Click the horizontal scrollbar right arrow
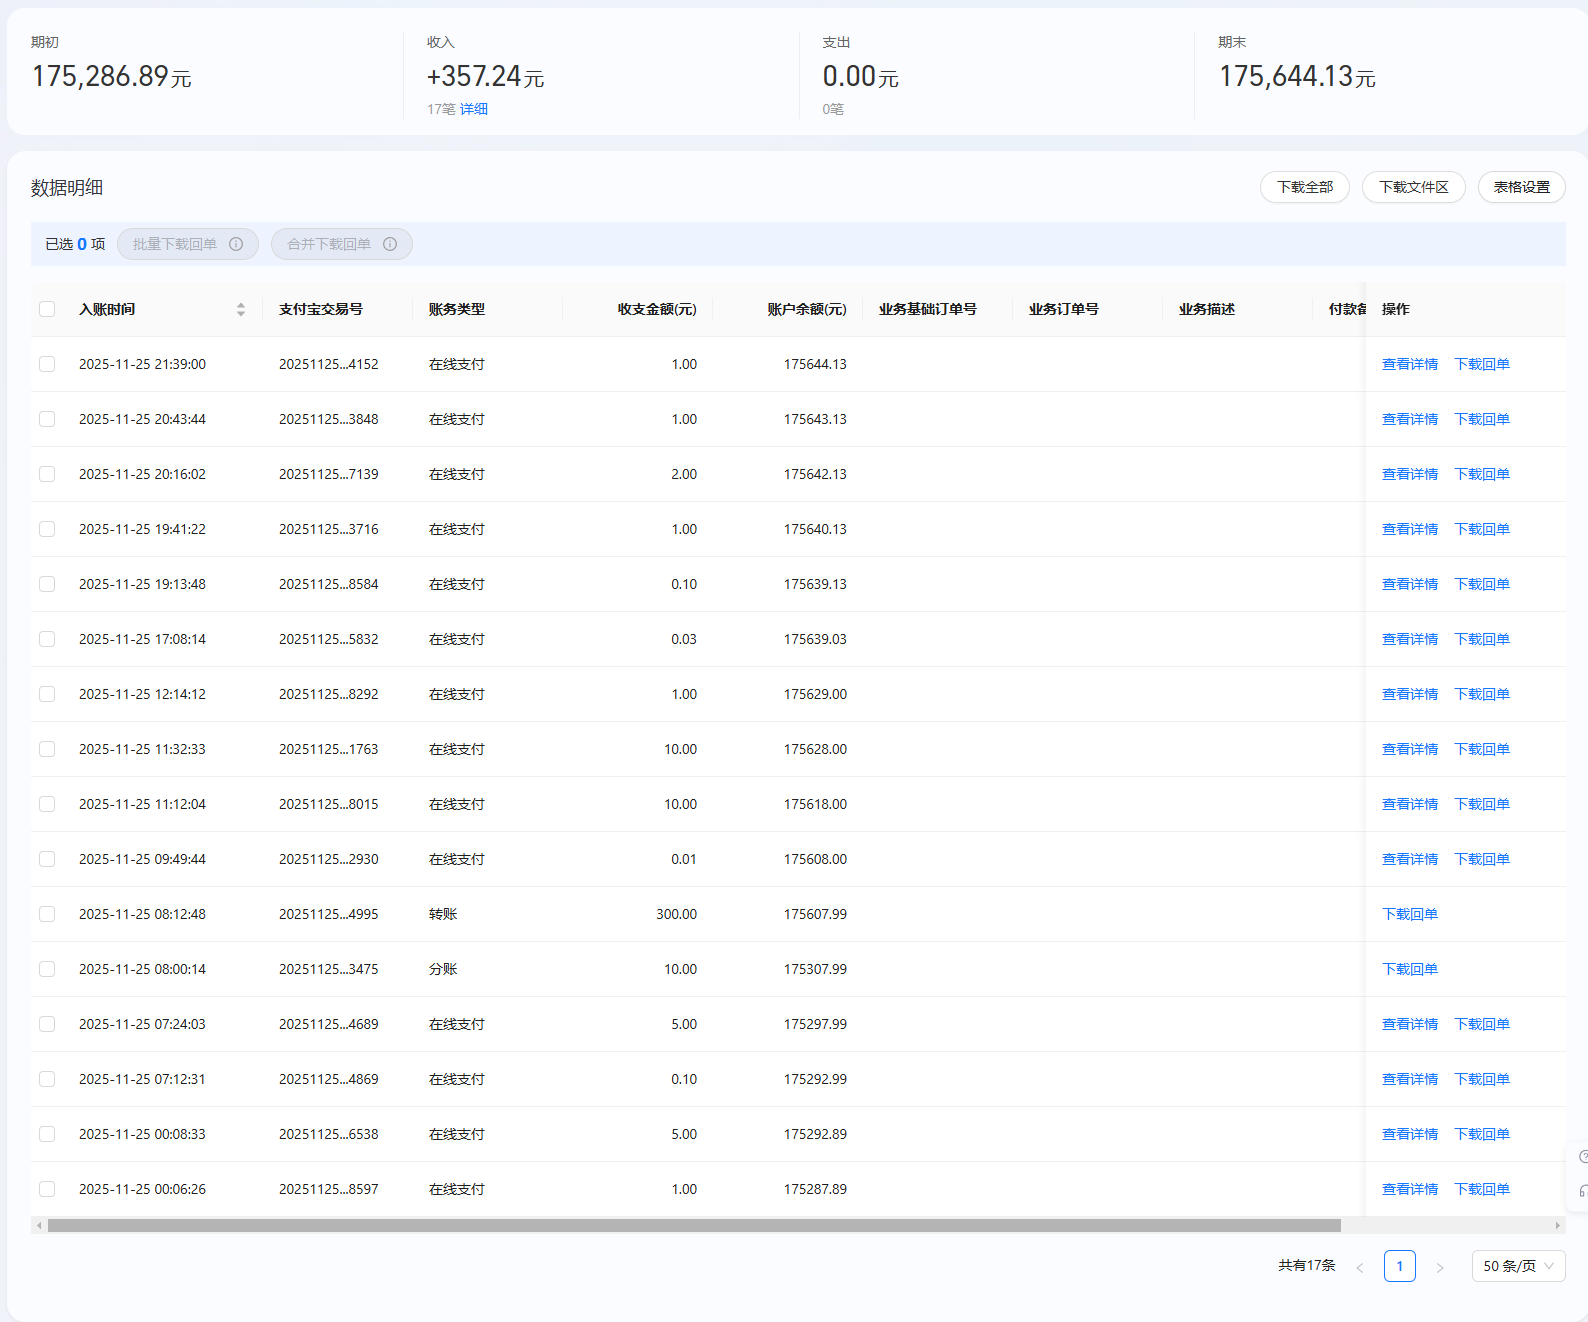Screen dimensions: 1588x1322 click(x=1557, y=1225)
